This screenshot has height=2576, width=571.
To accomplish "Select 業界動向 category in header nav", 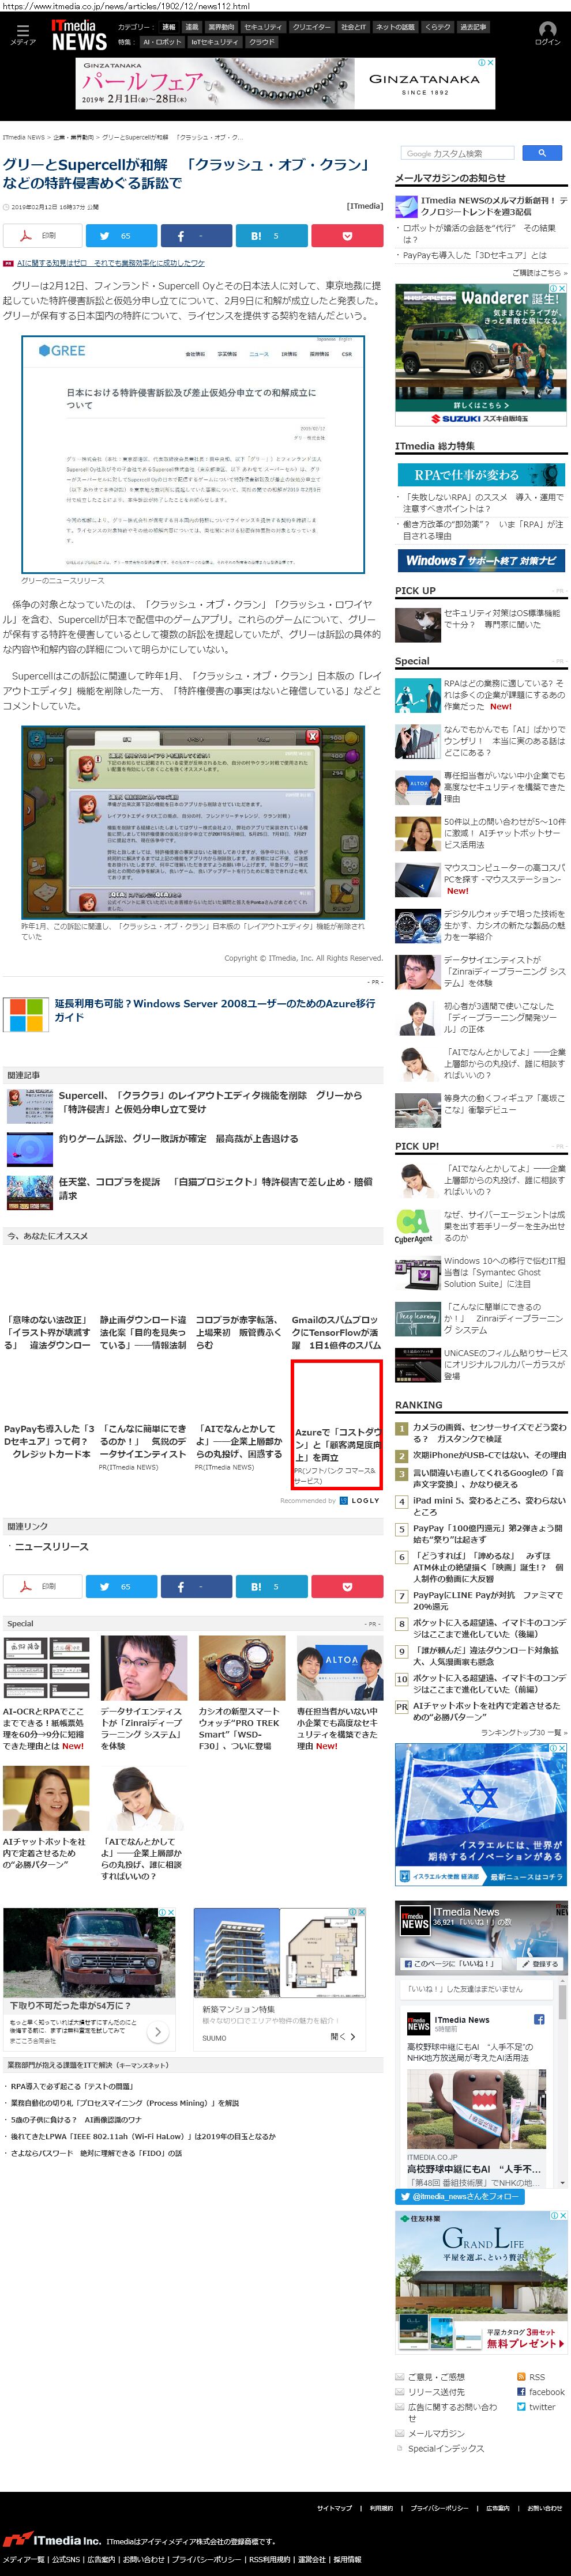I will (221, 27).
